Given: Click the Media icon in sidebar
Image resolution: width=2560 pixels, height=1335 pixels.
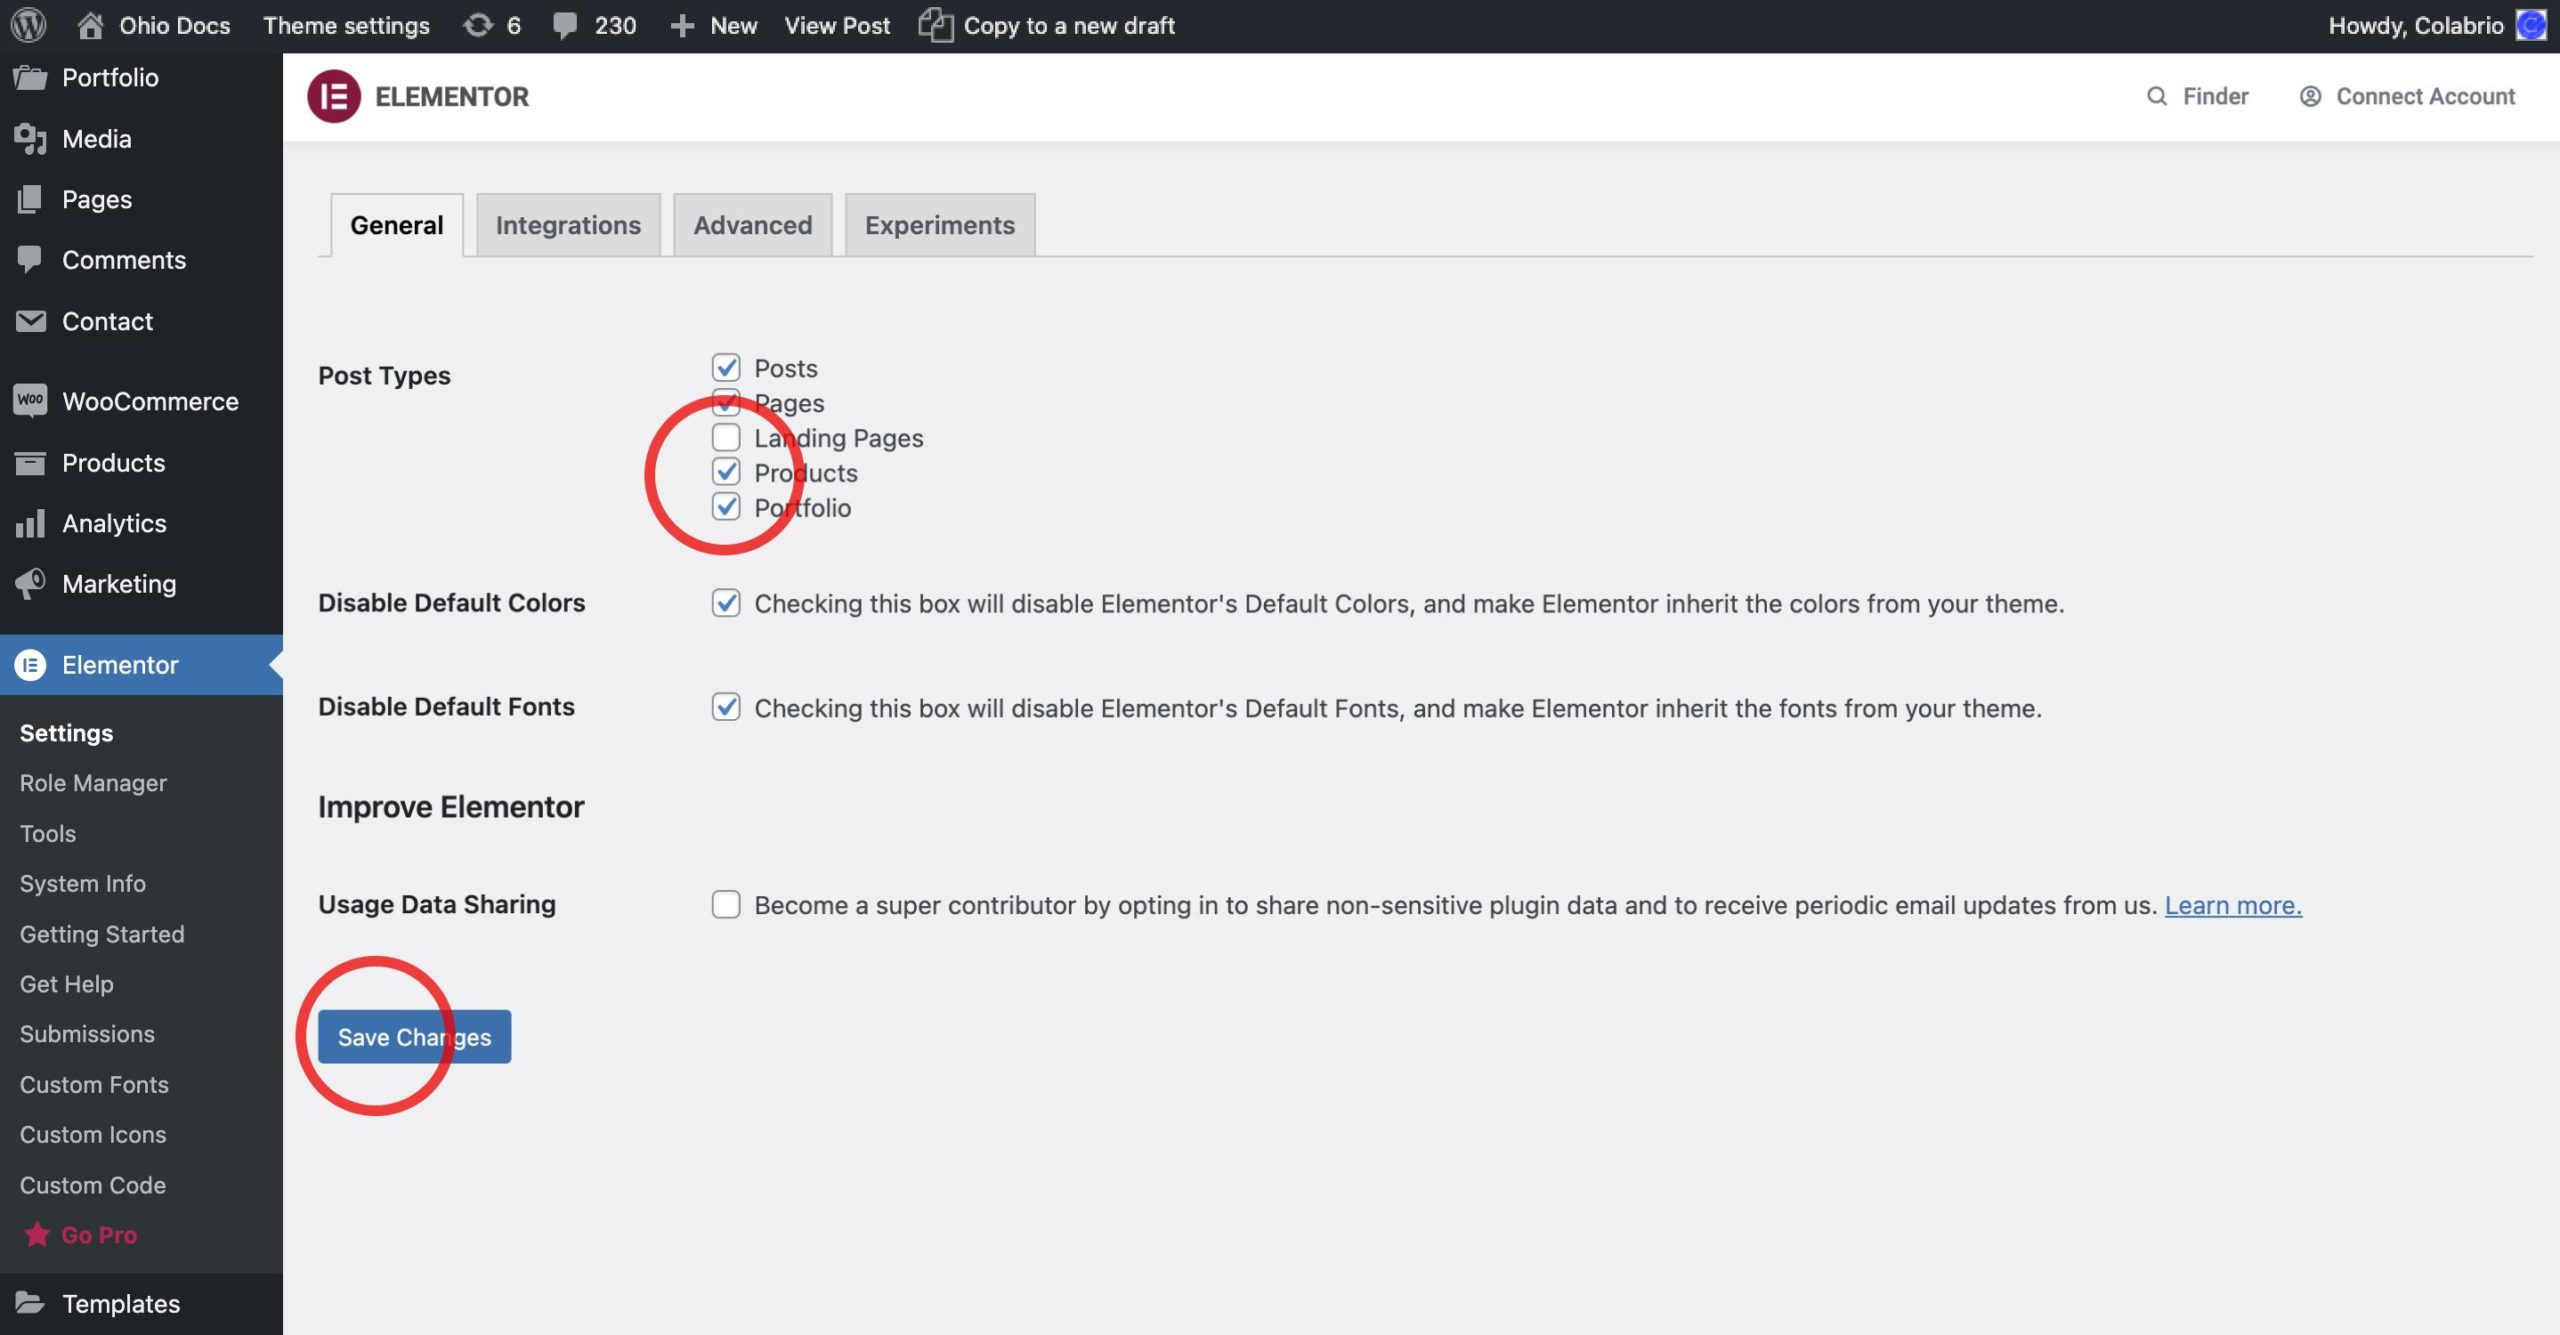Looking at the screenshot, I should [31, 139].
